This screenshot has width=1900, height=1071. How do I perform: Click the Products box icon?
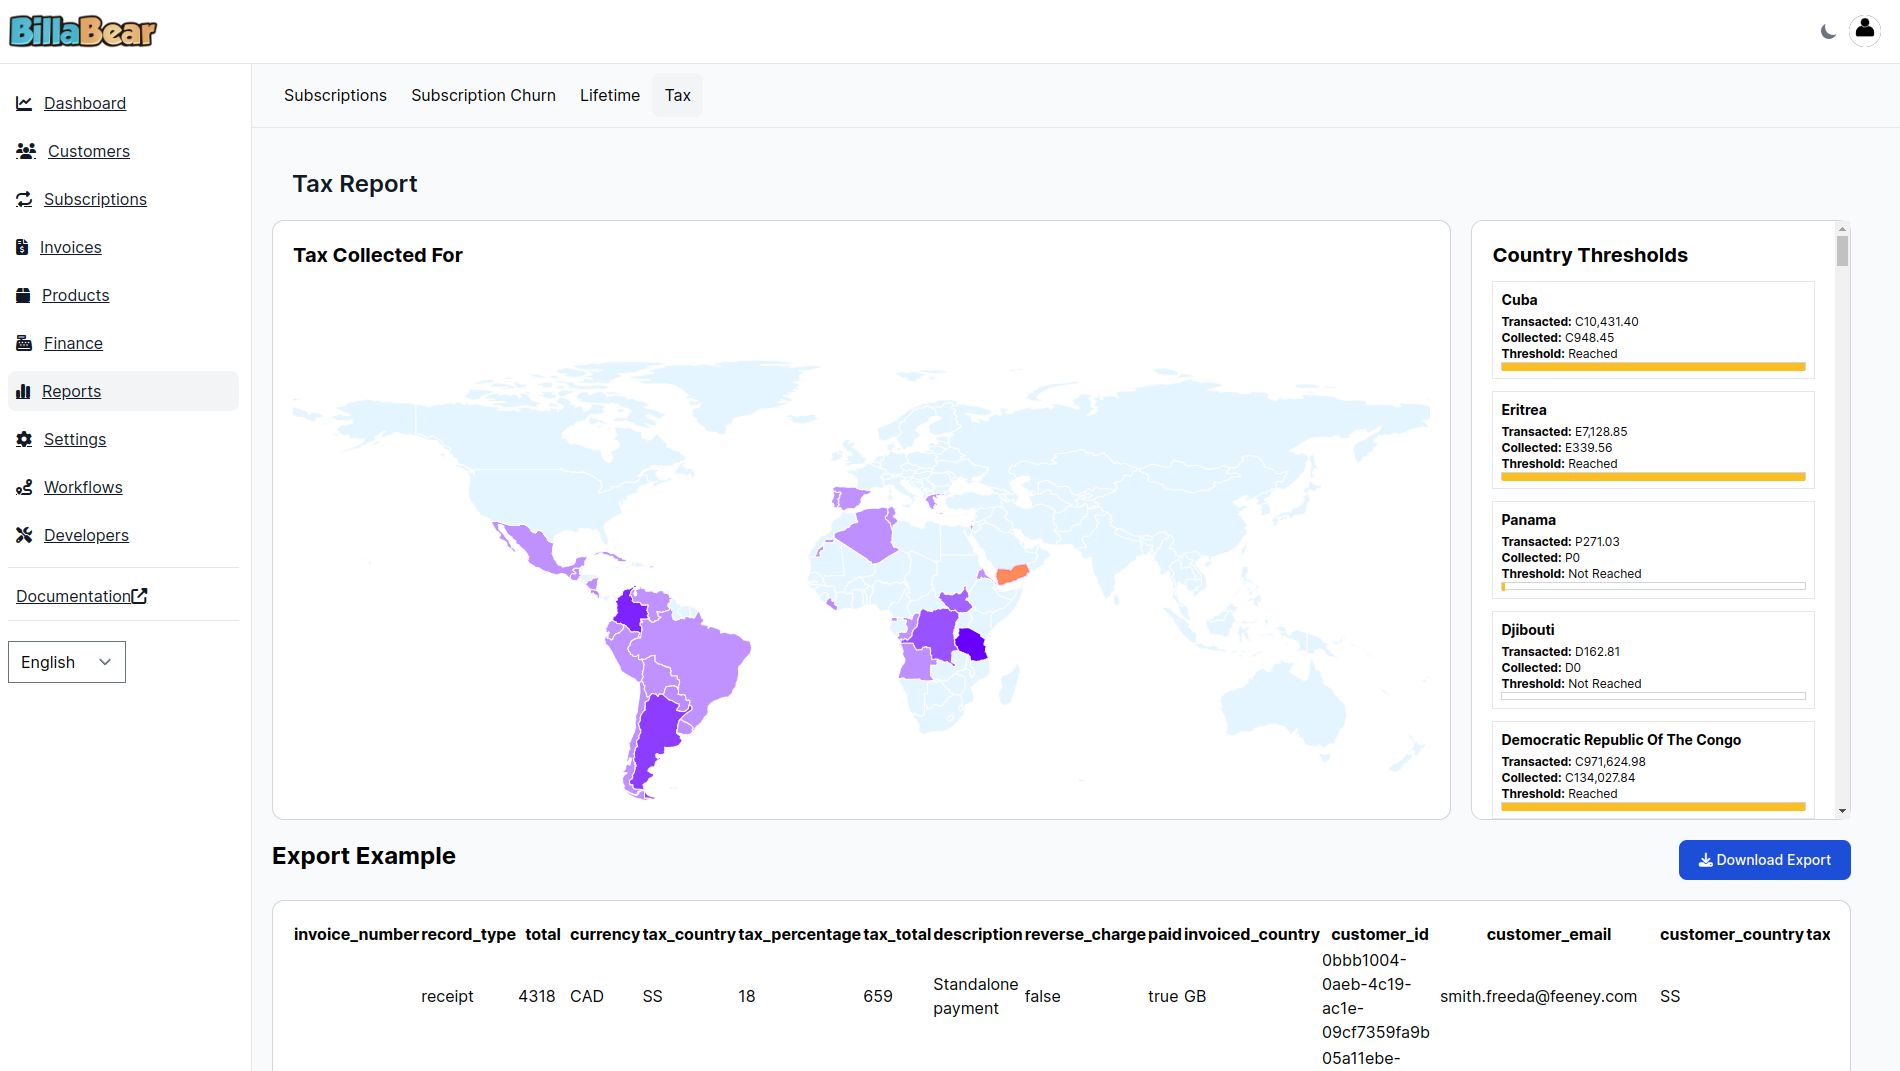(23, 295)
